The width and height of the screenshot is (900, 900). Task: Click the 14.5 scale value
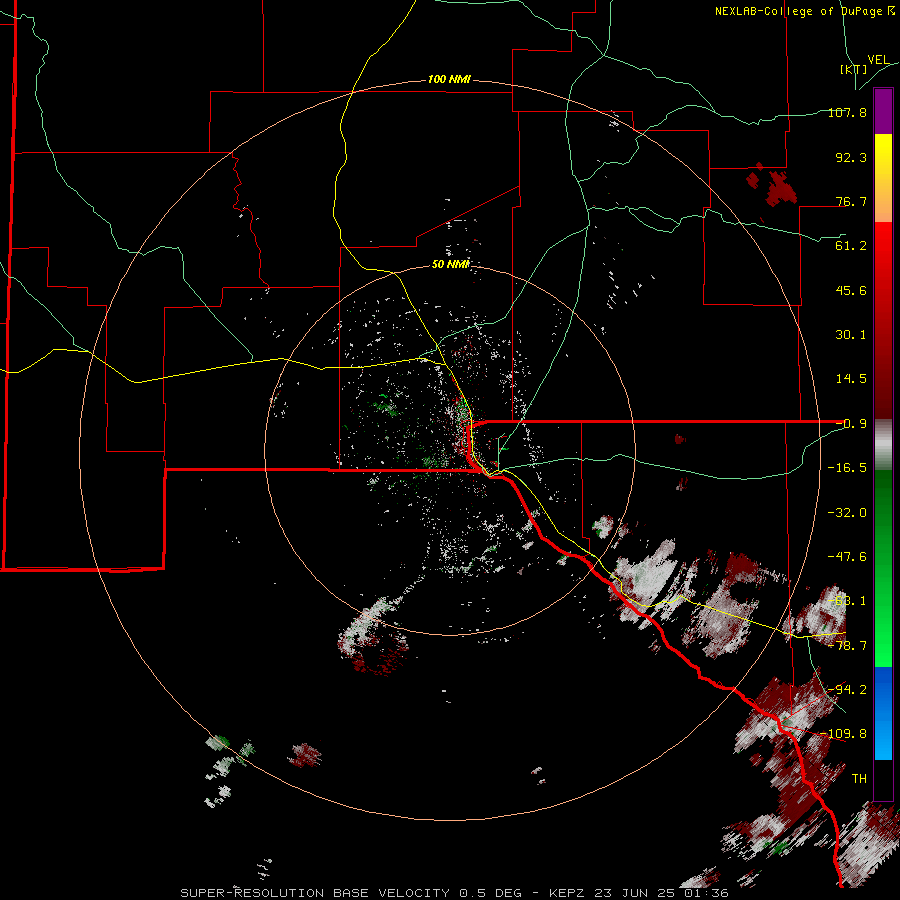pos(851,379)
